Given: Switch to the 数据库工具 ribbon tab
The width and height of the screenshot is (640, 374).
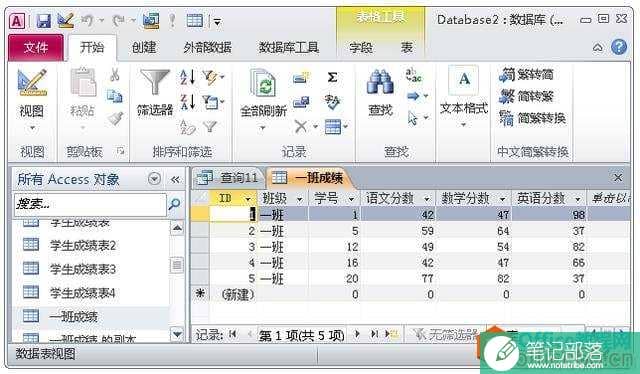Looking at the screenshot, I should coord(289,48).
